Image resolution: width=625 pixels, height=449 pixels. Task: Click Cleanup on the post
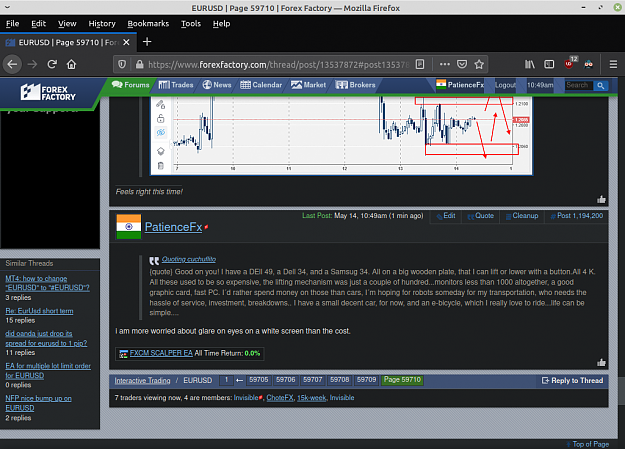coord(522,216)
